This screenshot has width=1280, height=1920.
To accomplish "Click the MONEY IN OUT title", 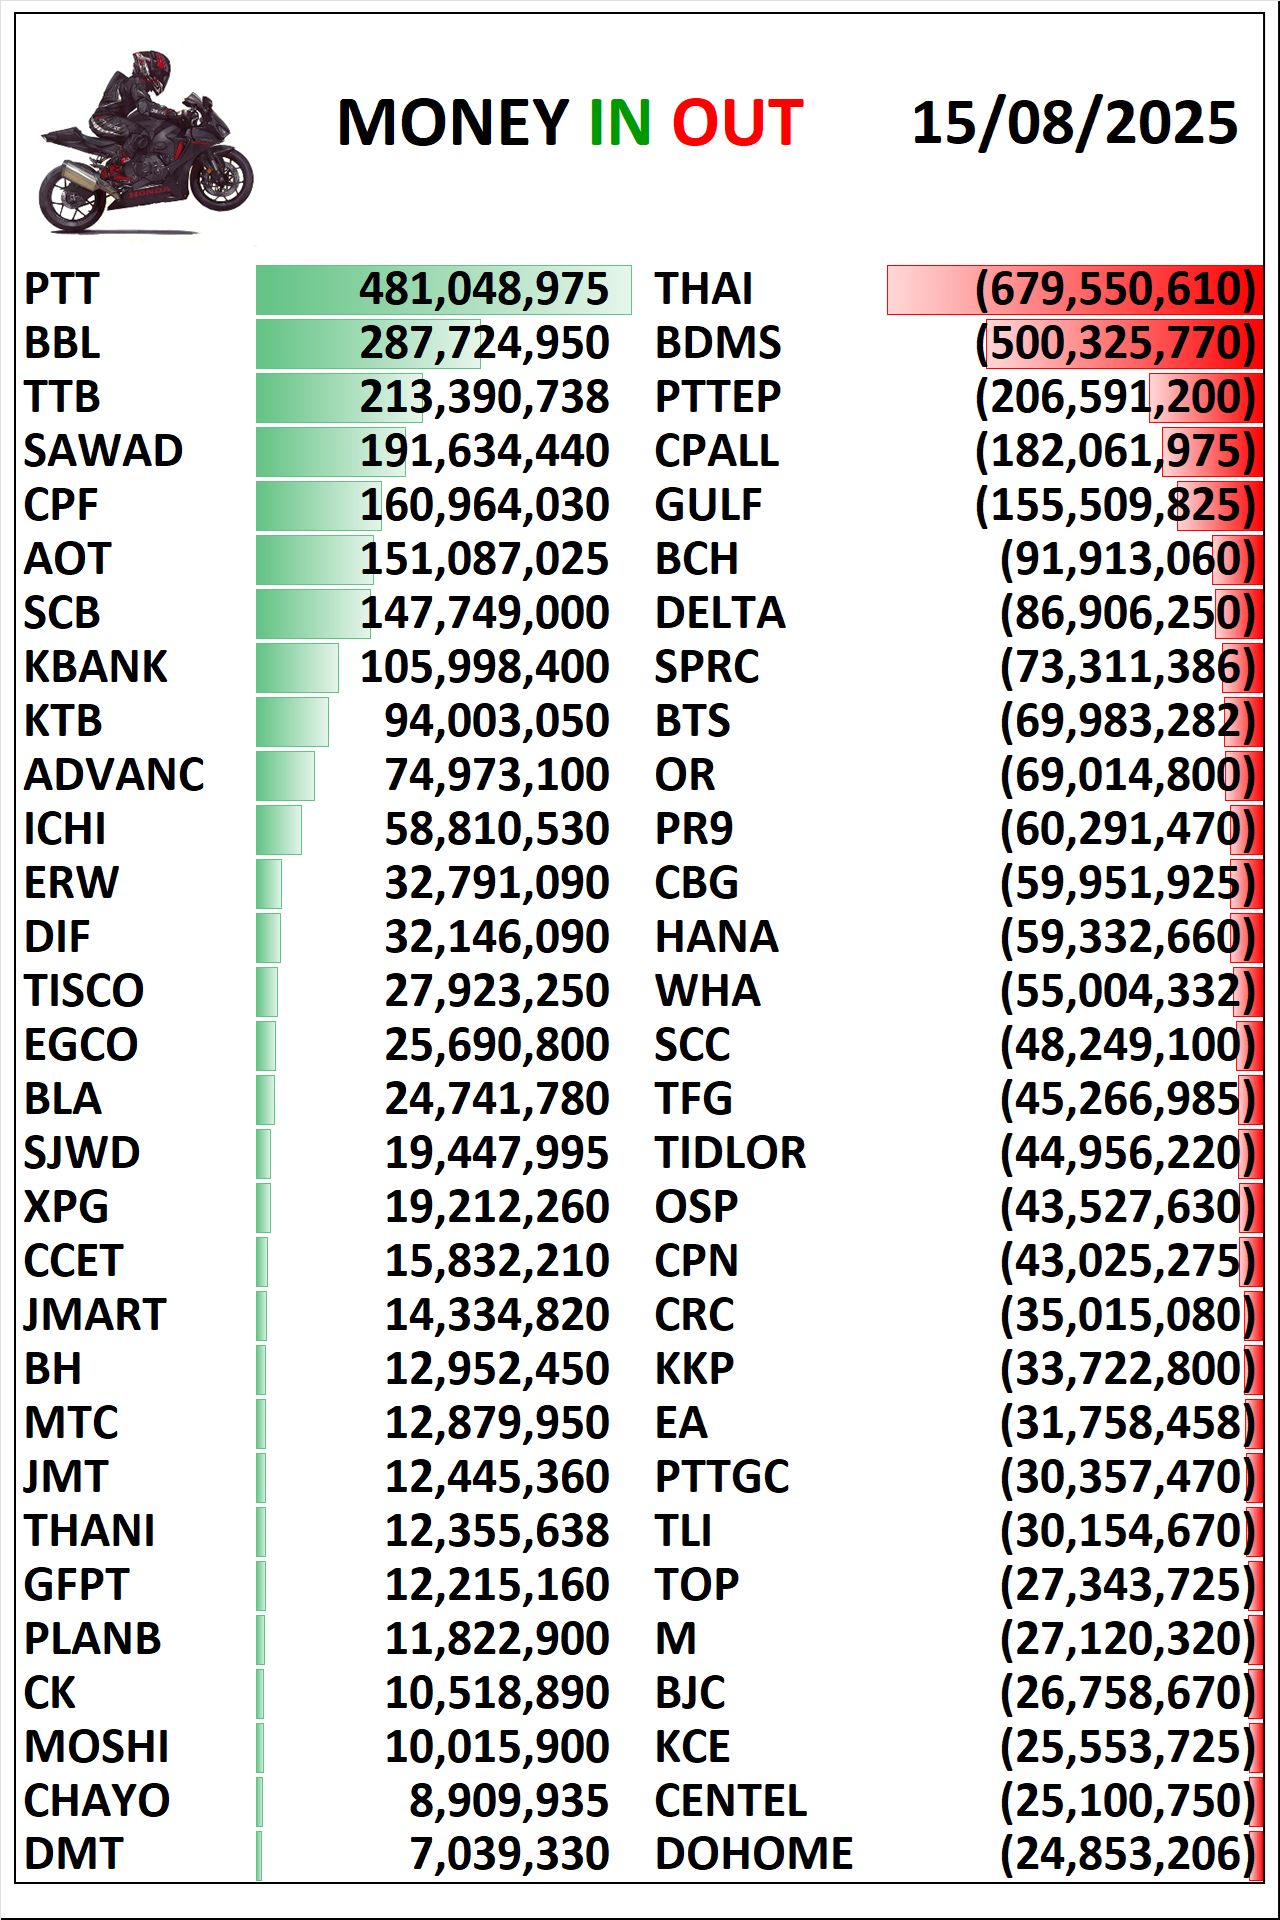I will [x=570, y=123].
